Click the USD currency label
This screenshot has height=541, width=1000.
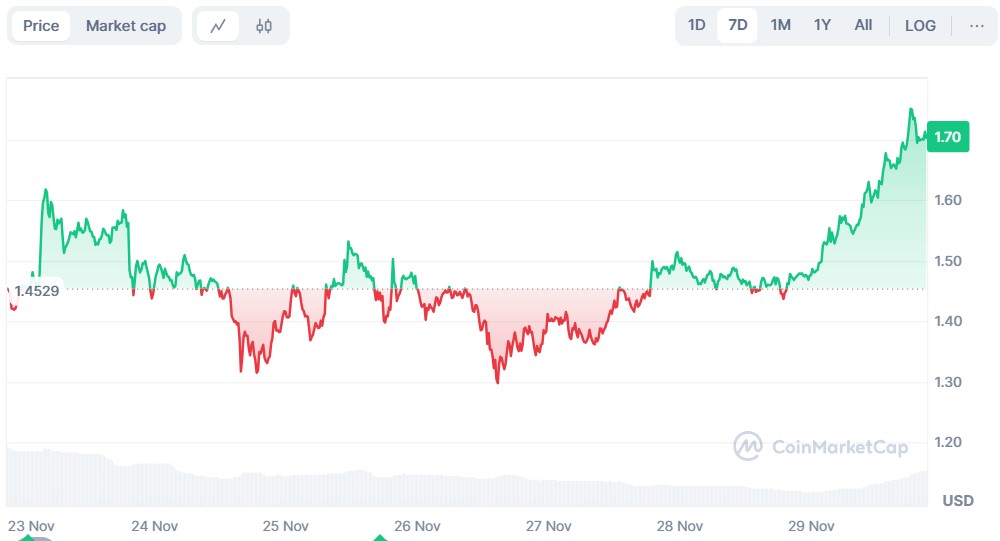coord(958,500)
